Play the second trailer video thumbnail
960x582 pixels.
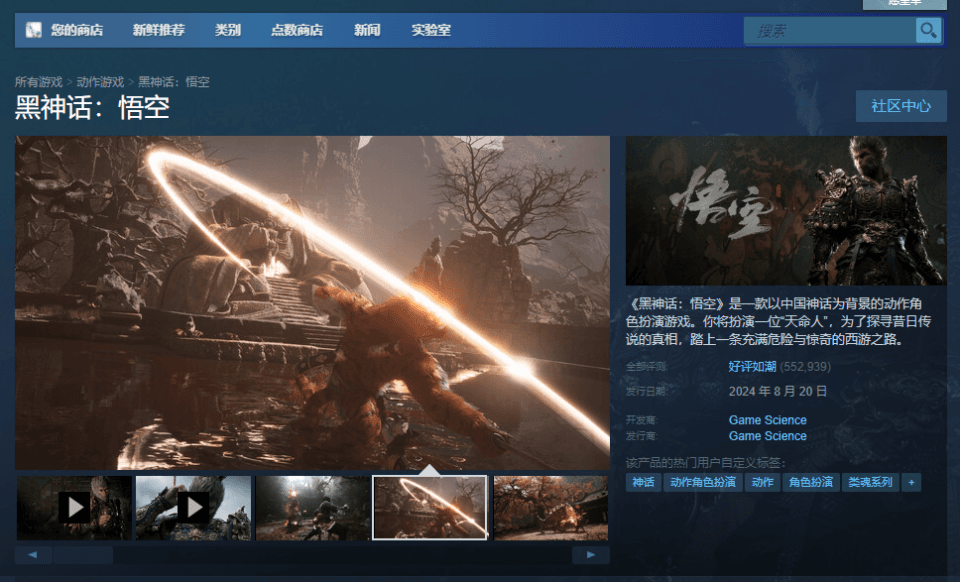coord(193,508)
